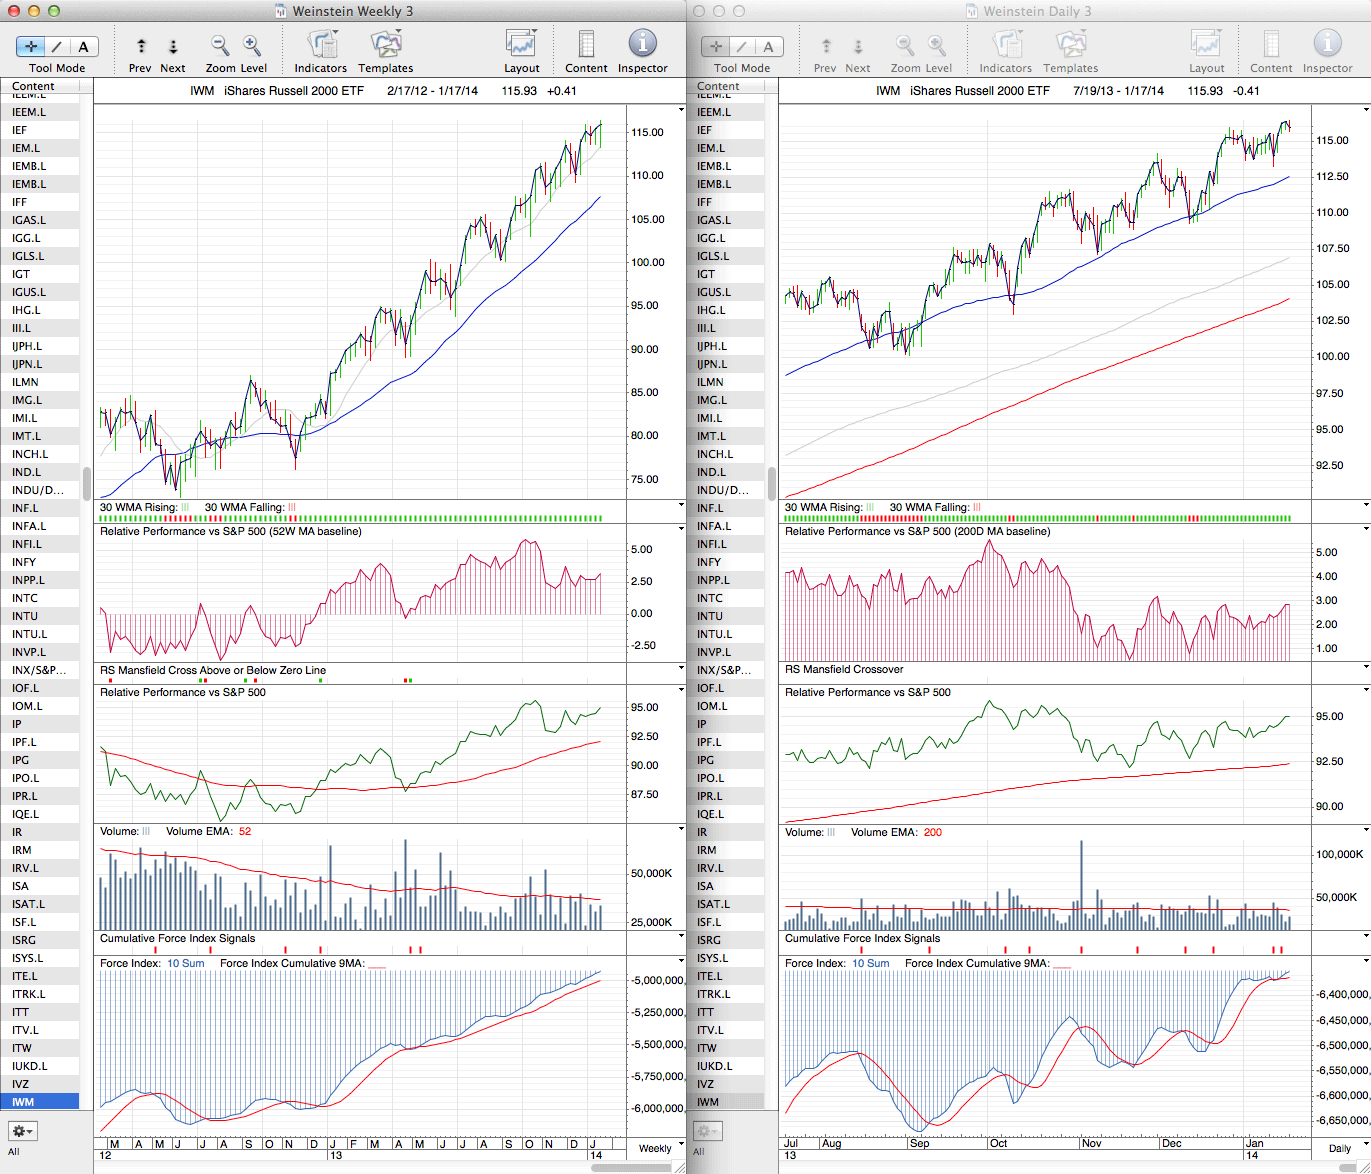The width and height of the screenshot is (1371, 1174).
Task: Click the Prev arrow in Weekly window
Action: (x=141, y=46)
